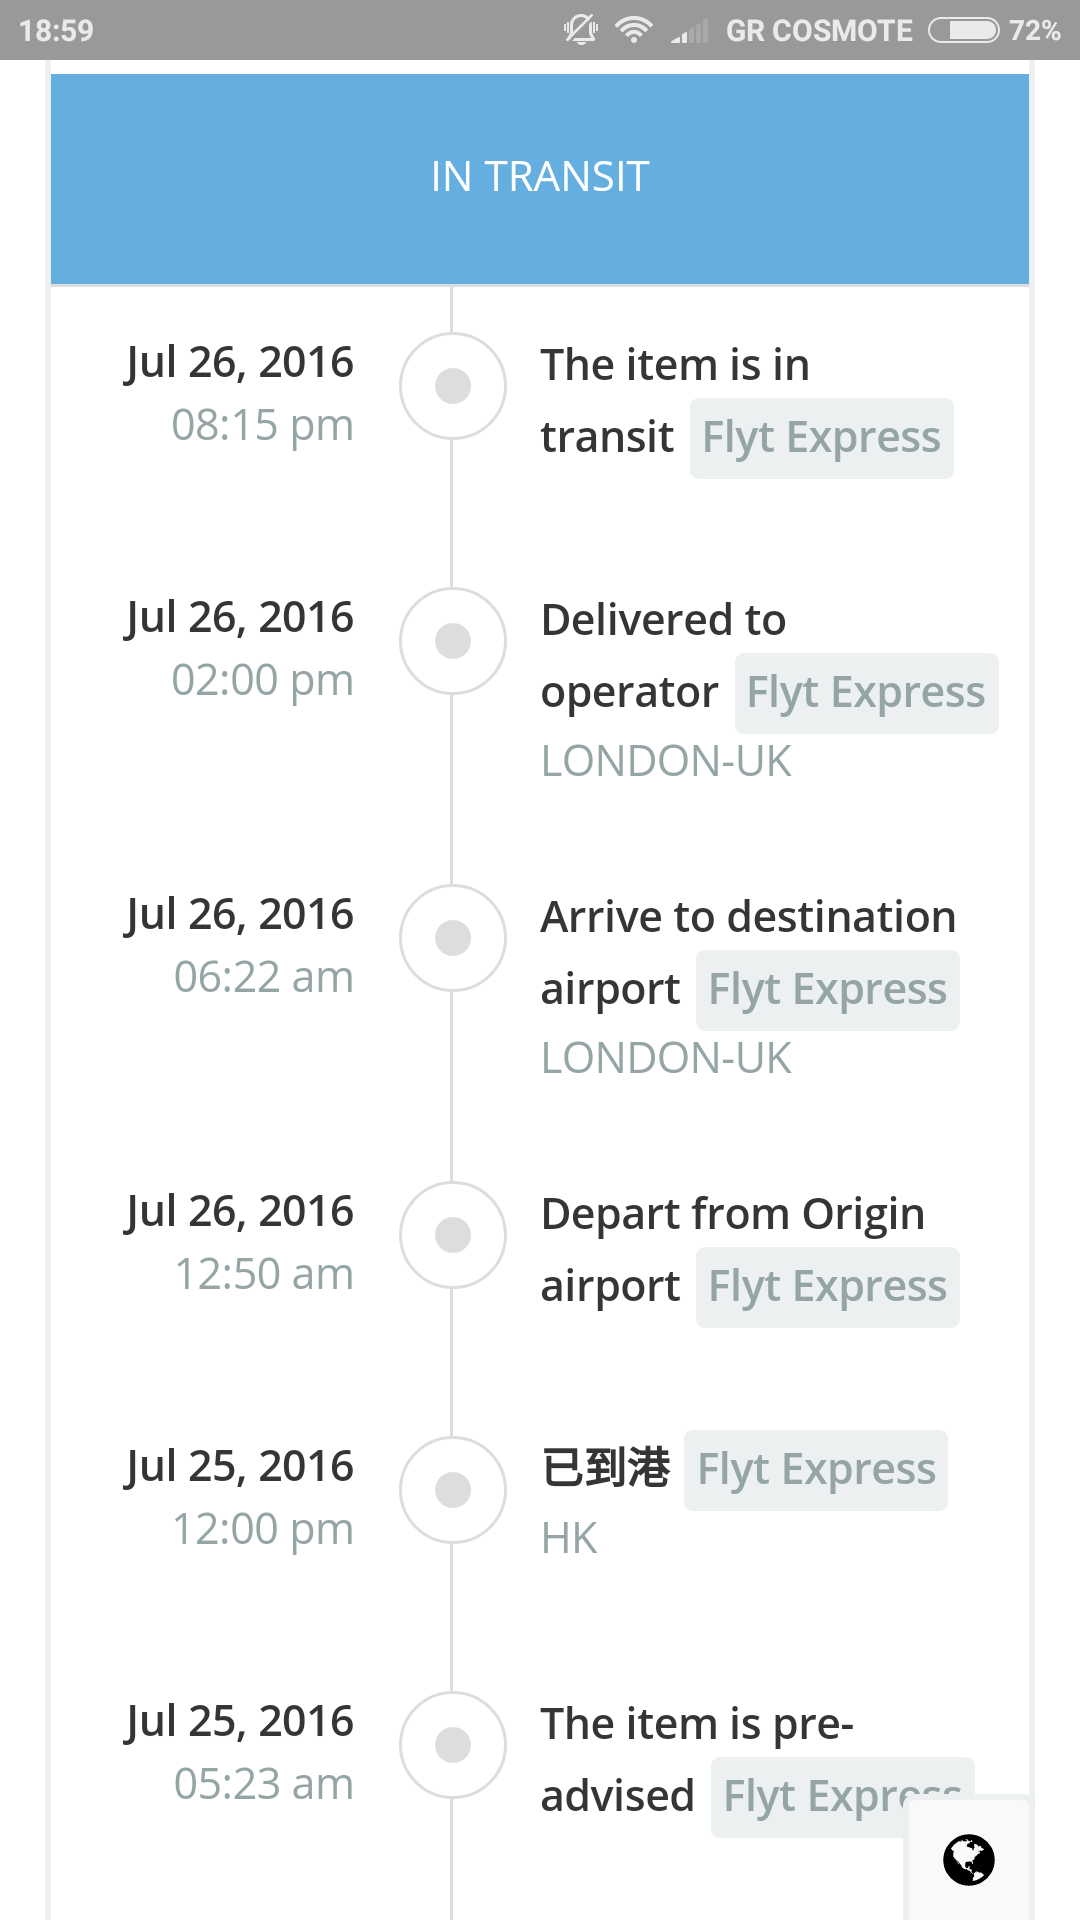
Task: Tap the muted notification bell icon
Action: pyautogui.click(x=580, y=30)
